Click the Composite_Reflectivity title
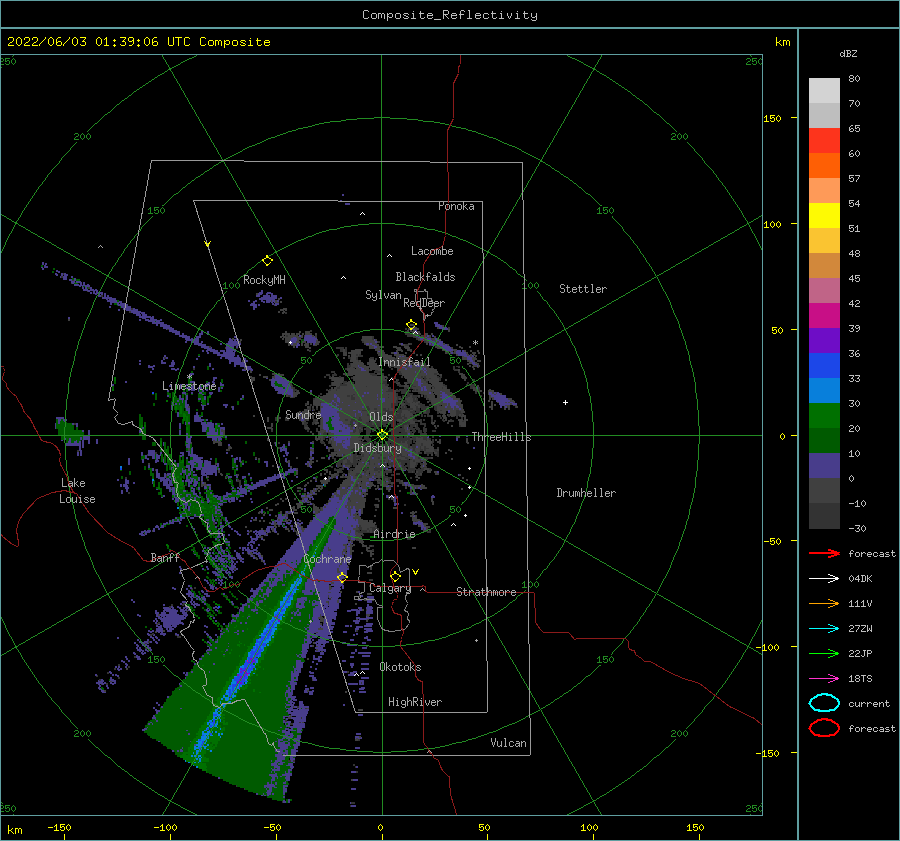This screenshot has width=900, height=841. tap(449, 15)
